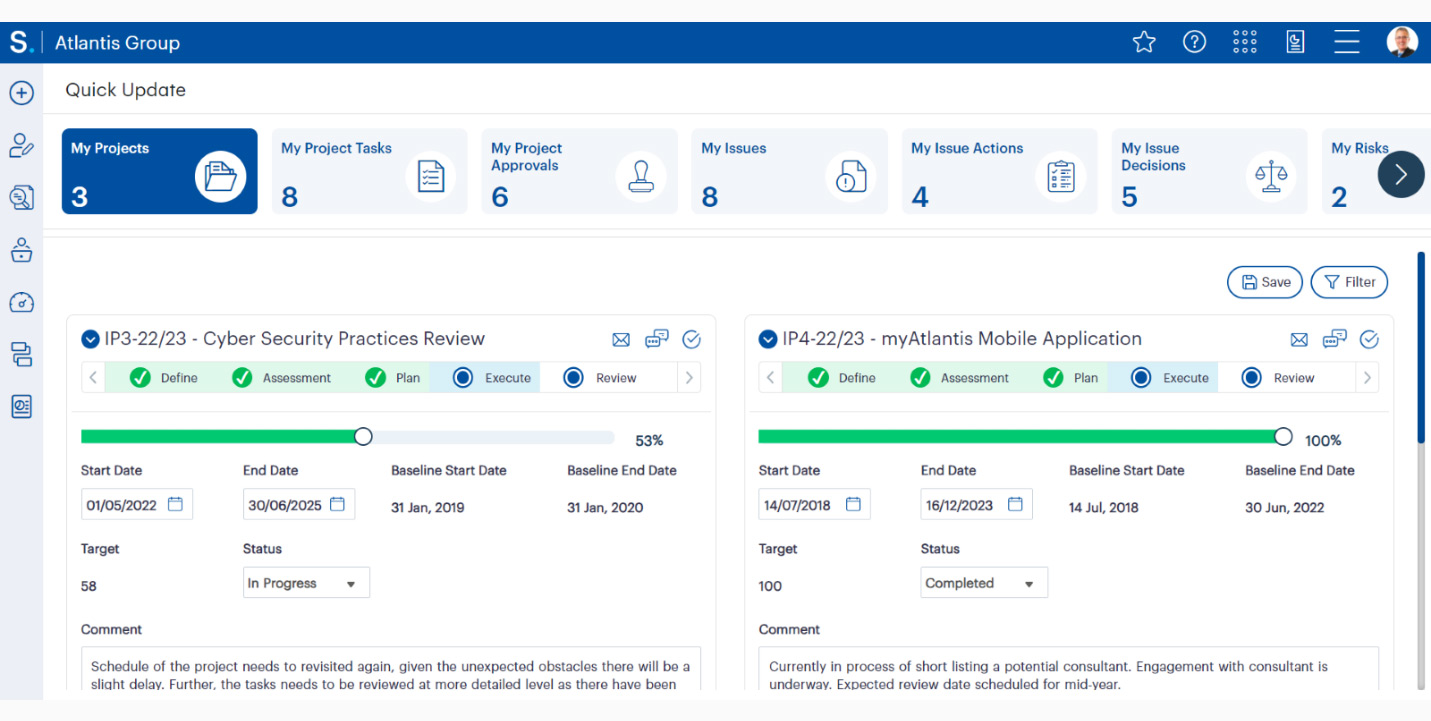Open the End Date calendar icon for Cyber Security
Screen dimensions: 1431x721
(x=337, y=504)
